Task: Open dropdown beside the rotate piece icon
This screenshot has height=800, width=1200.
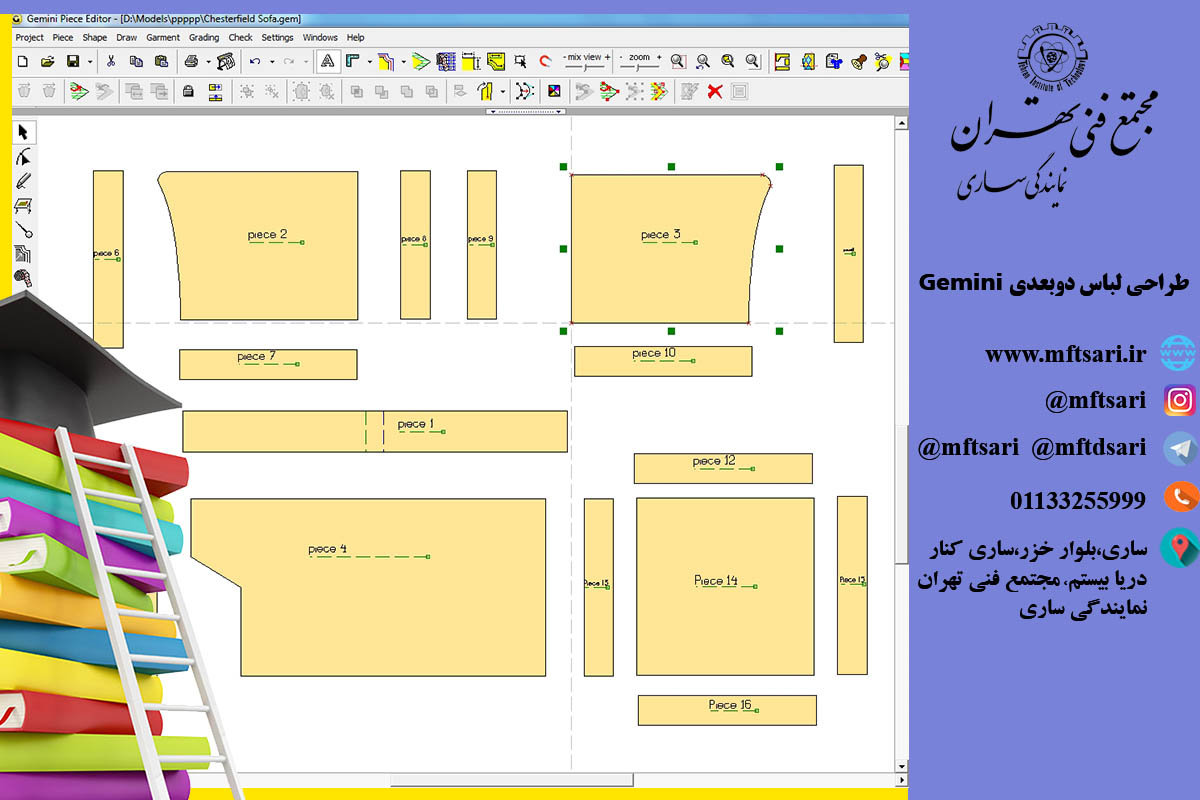Action: pos(503,91)
